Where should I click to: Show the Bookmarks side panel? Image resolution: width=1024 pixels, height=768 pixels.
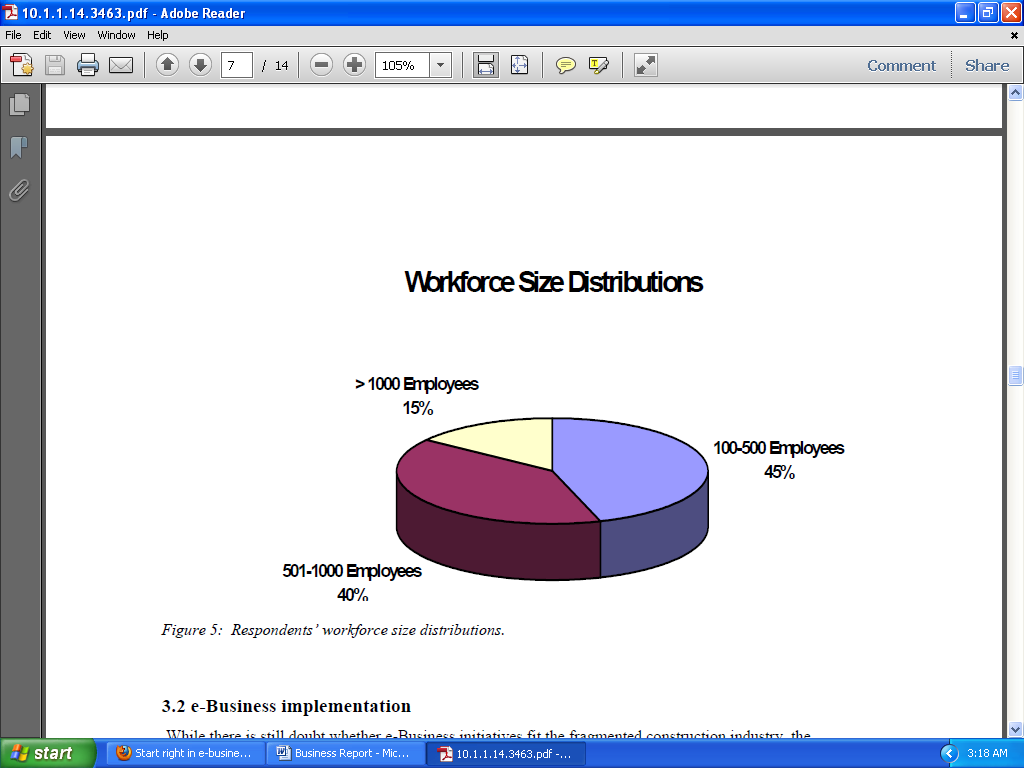(x=19, y=148)
